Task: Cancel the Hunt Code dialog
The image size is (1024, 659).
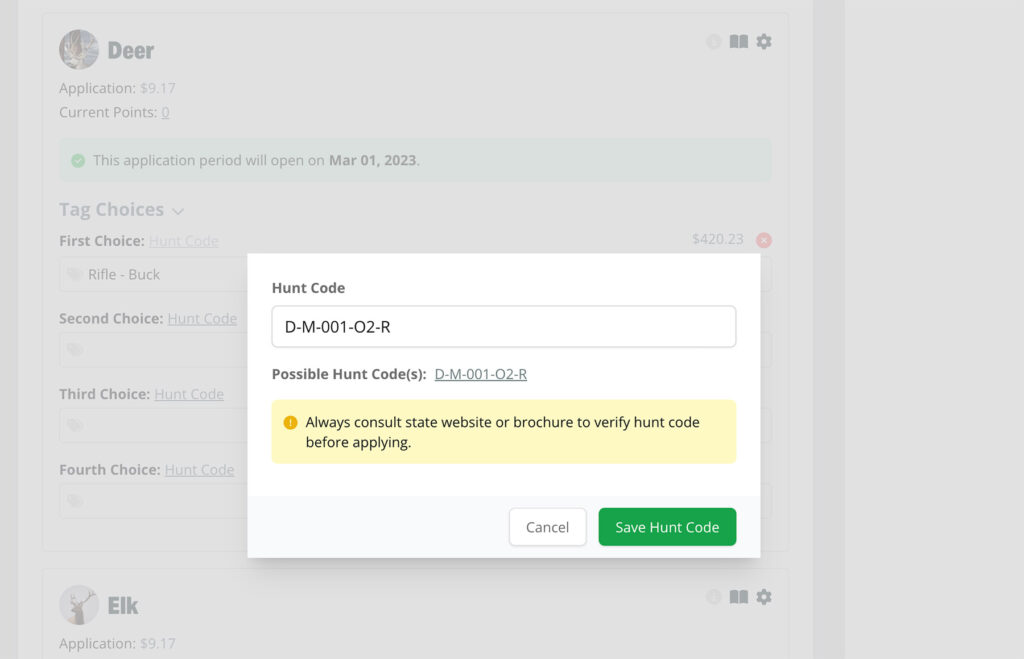Action: (x=547, y=527)
